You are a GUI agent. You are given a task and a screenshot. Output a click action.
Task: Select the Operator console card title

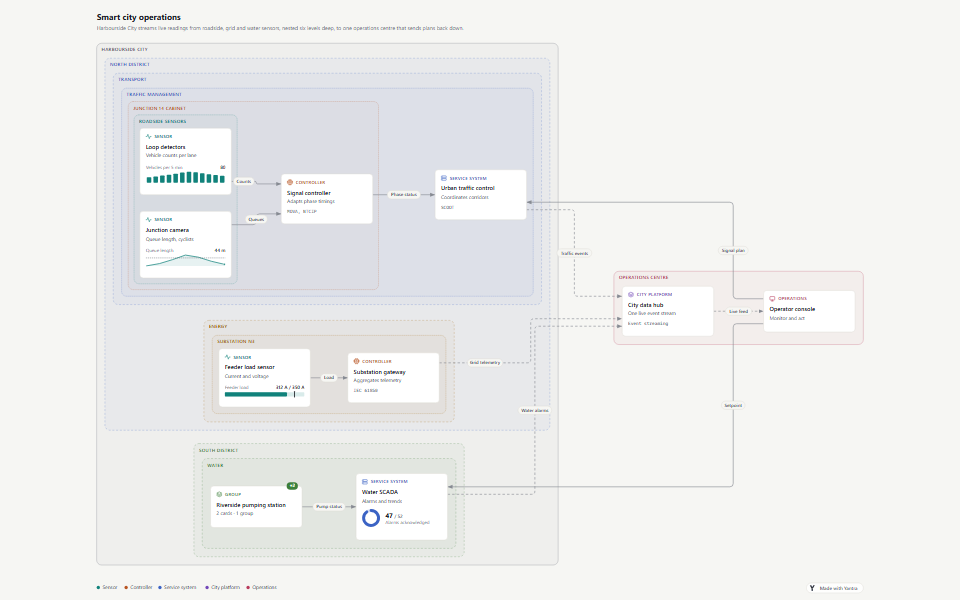tap(792, 309)
